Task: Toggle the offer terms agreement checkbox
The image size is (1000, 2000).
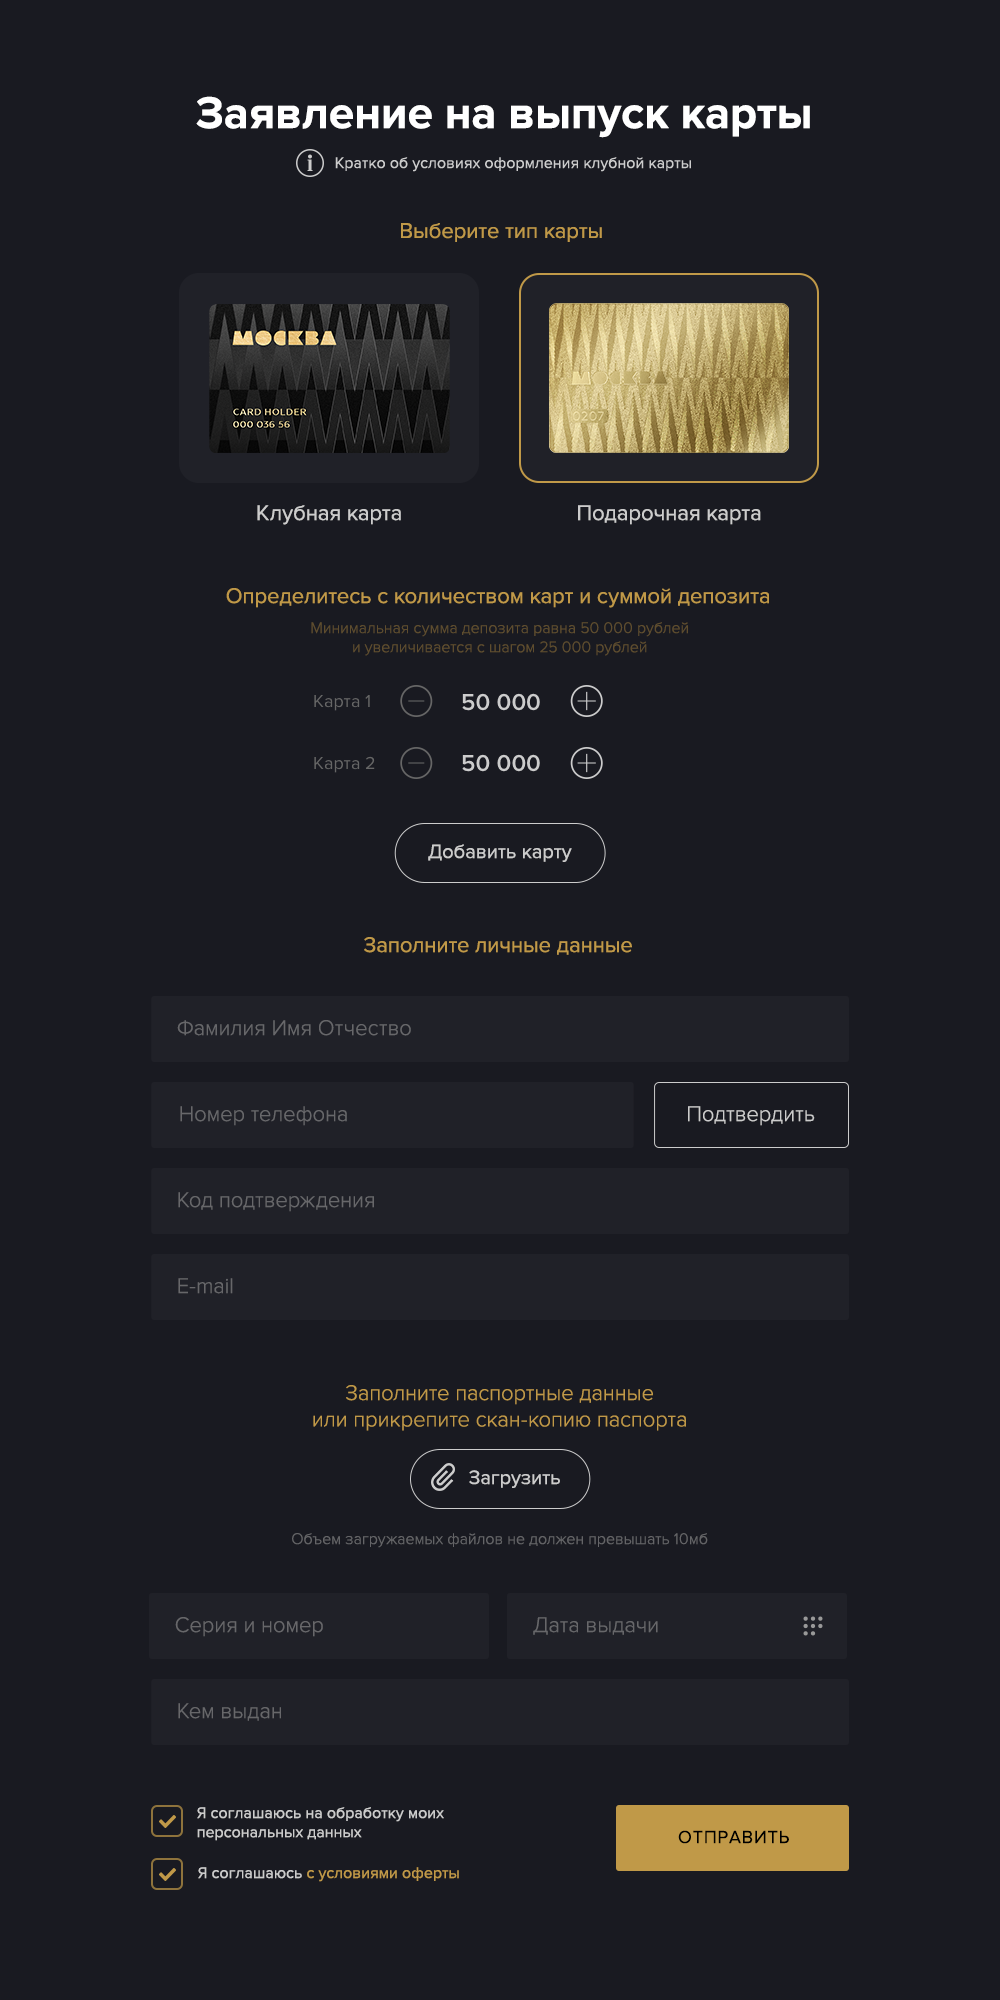Action: (x=167, y=1873)
